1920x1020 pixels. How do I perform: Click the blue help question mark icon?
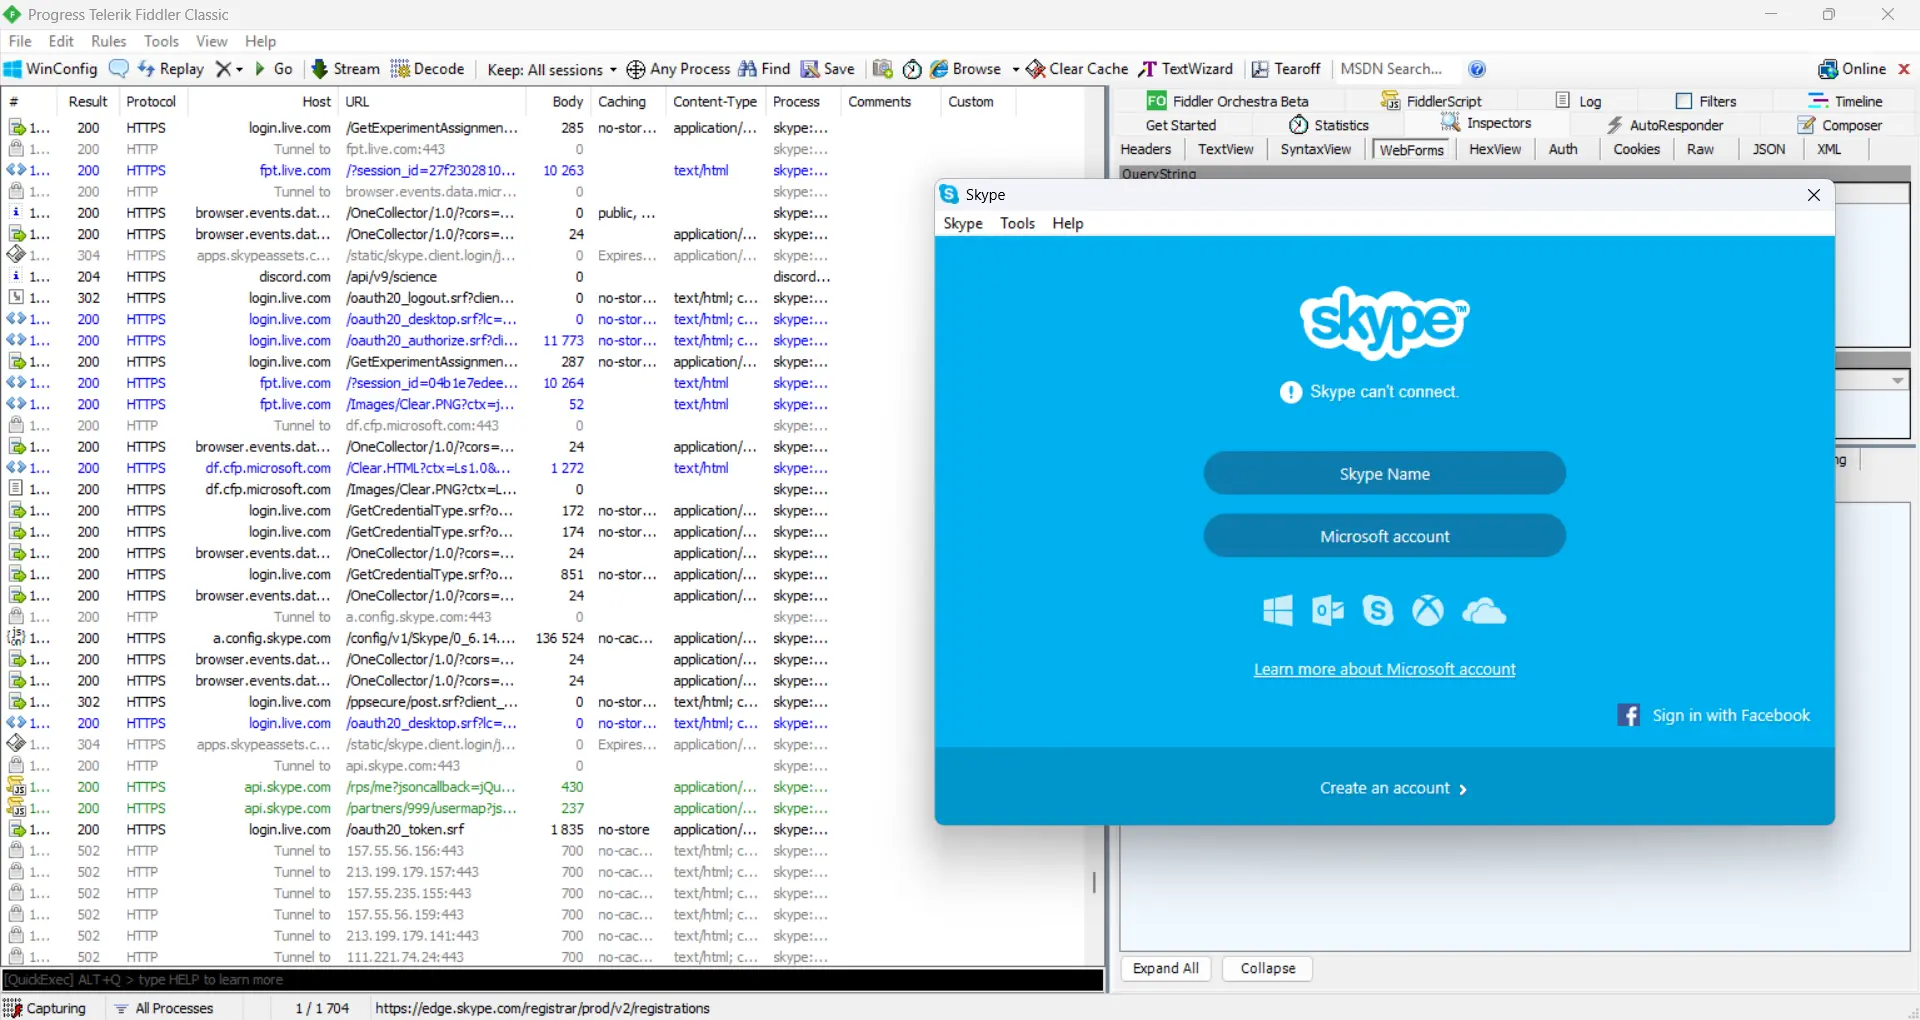[1477, 69]
